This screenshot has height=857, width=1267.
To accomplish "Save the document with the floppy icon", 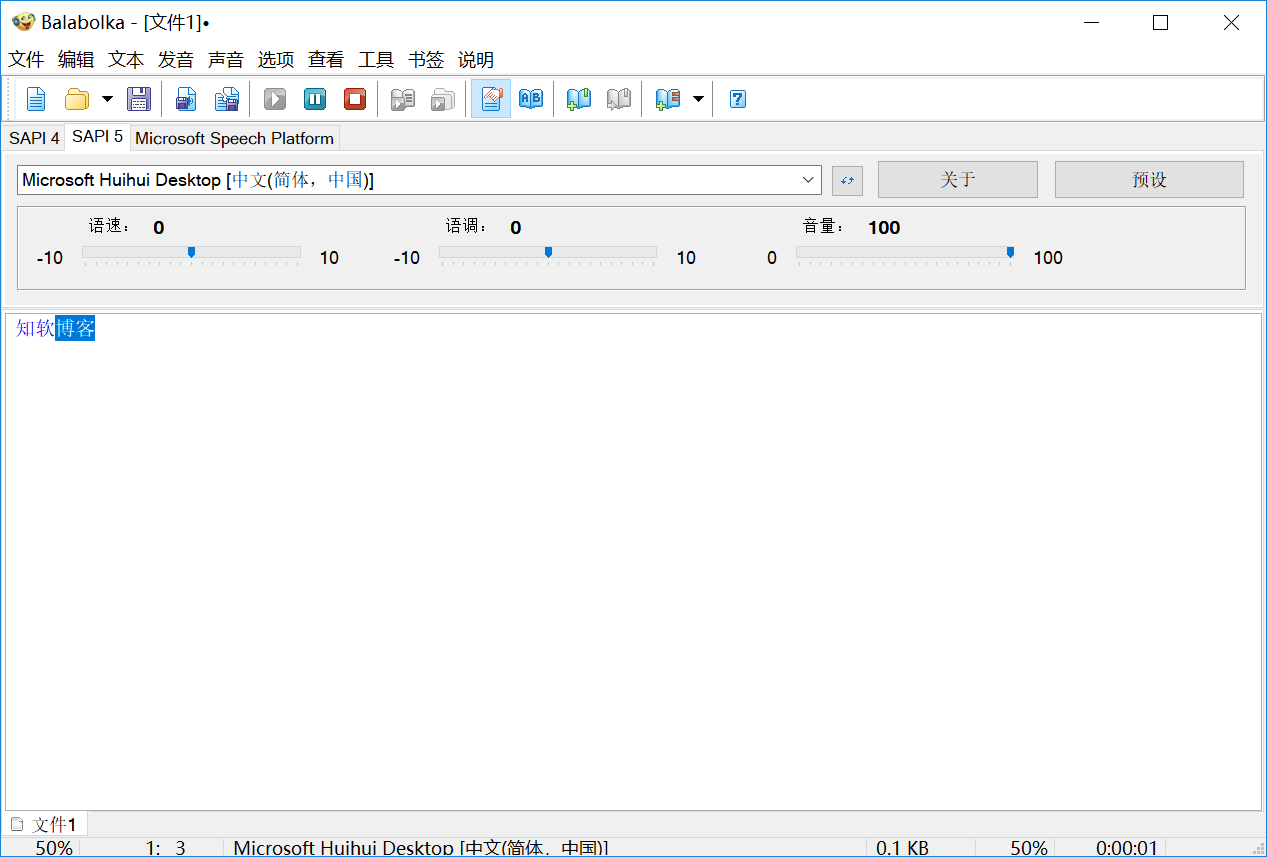I will pos(139,99).
